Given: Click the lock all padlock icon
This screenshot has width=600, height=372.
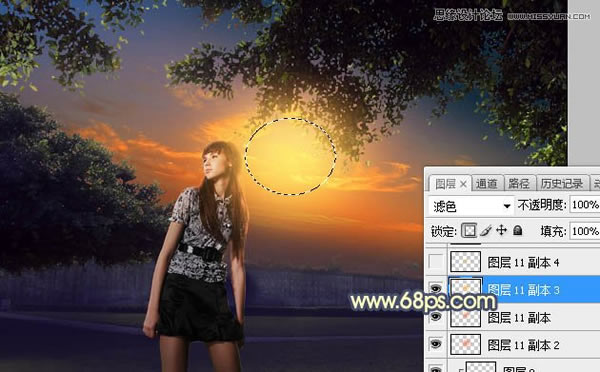Looking at the screenshot, I should (517, 230).
